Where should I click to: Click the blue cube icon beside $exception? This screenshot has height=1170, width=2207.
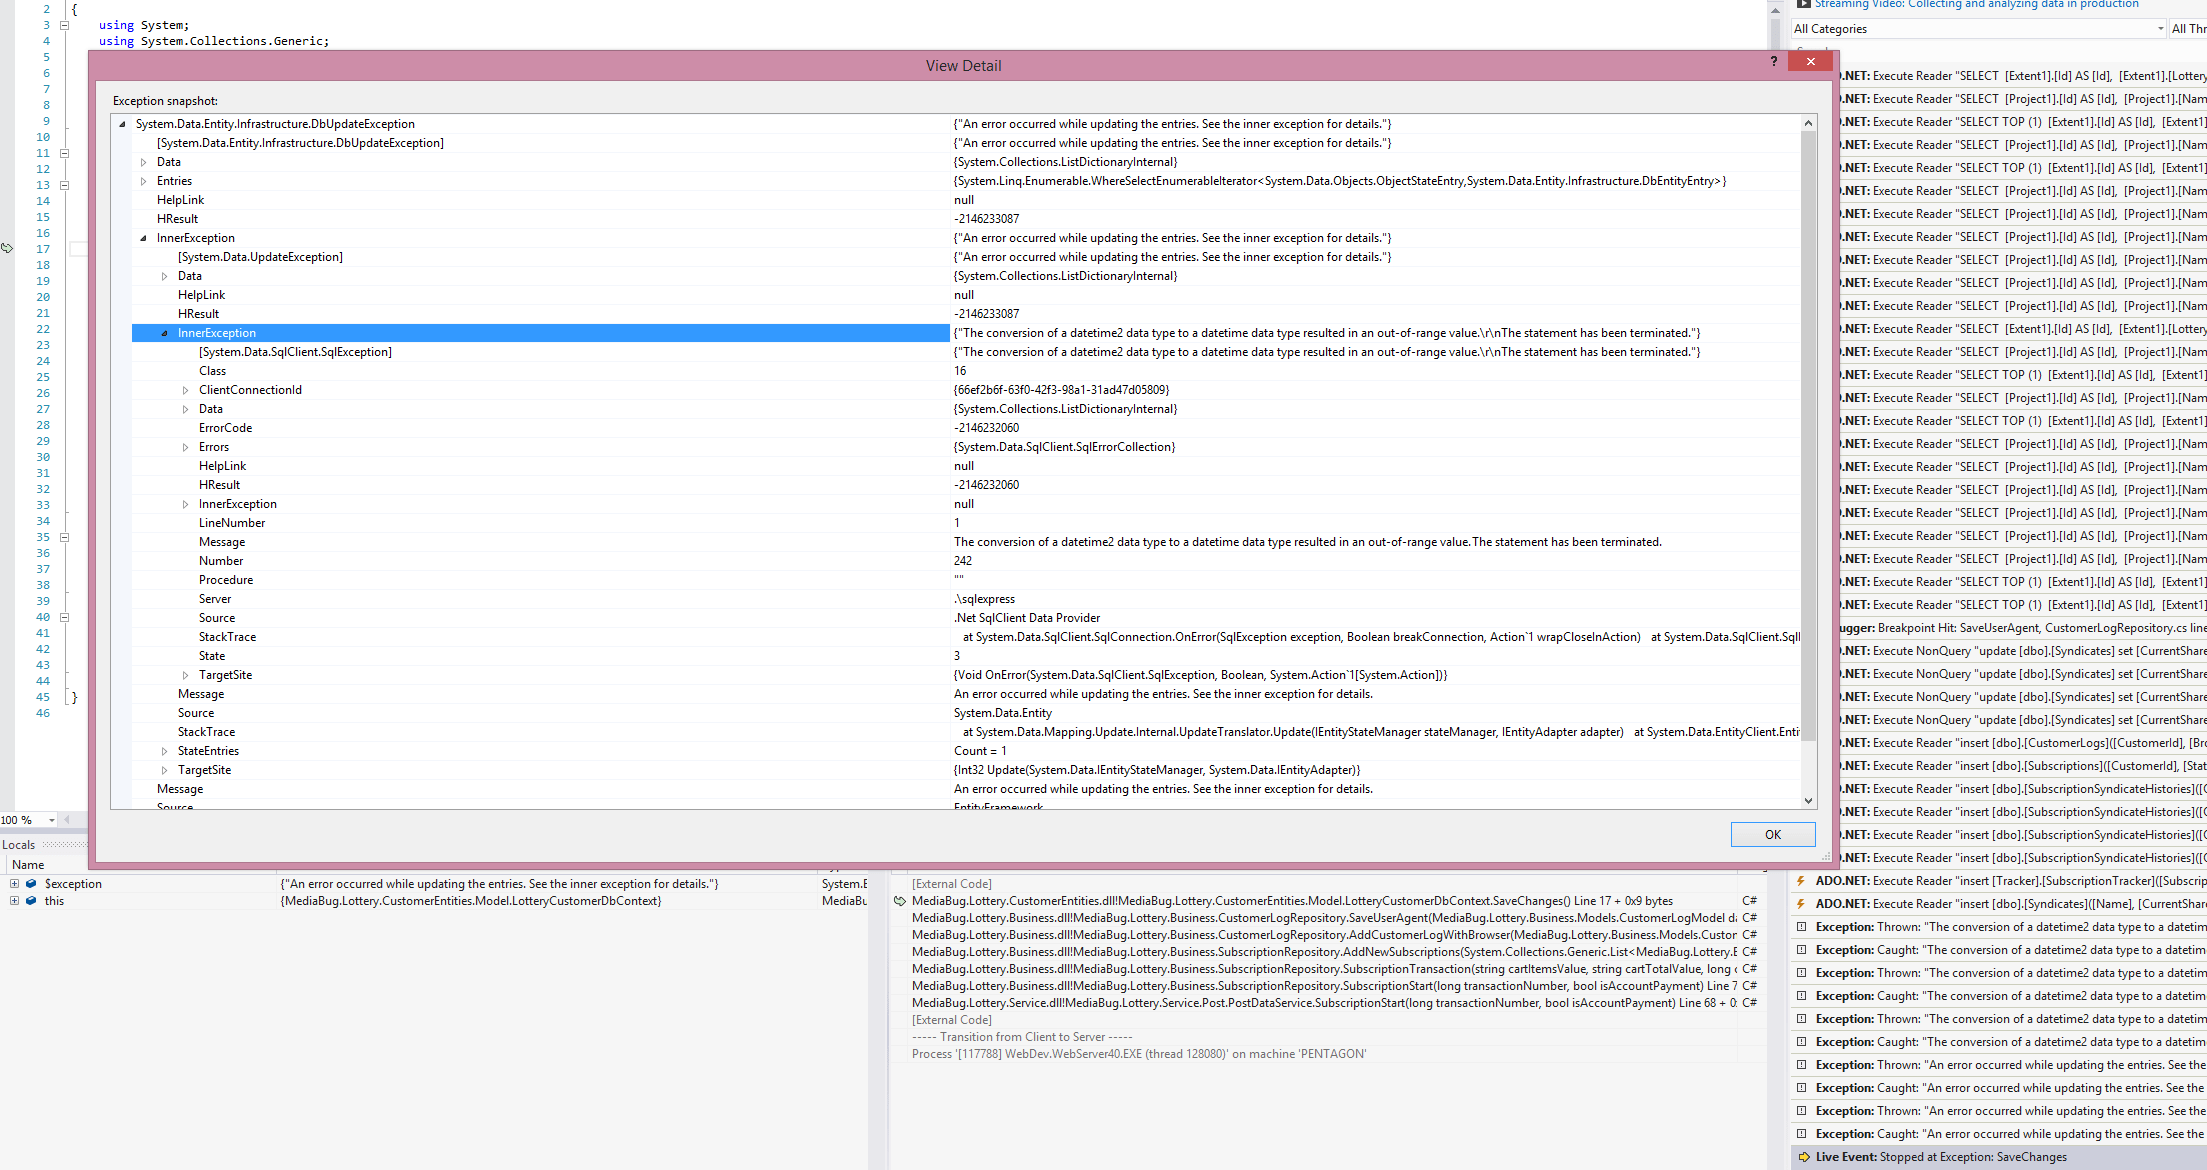[x=31, y=884]
